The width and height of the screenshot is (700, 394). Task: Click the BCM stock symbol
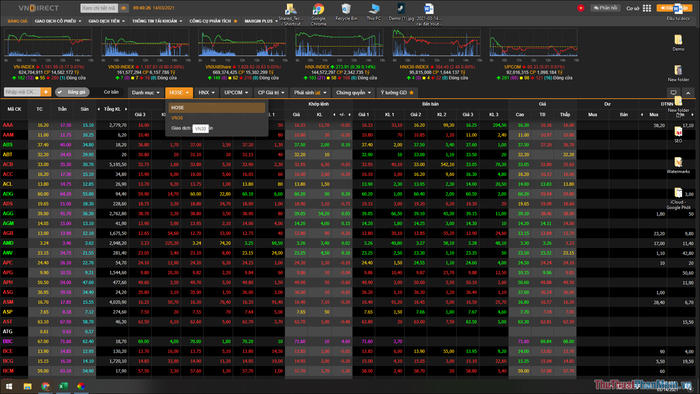click(8, 371)
